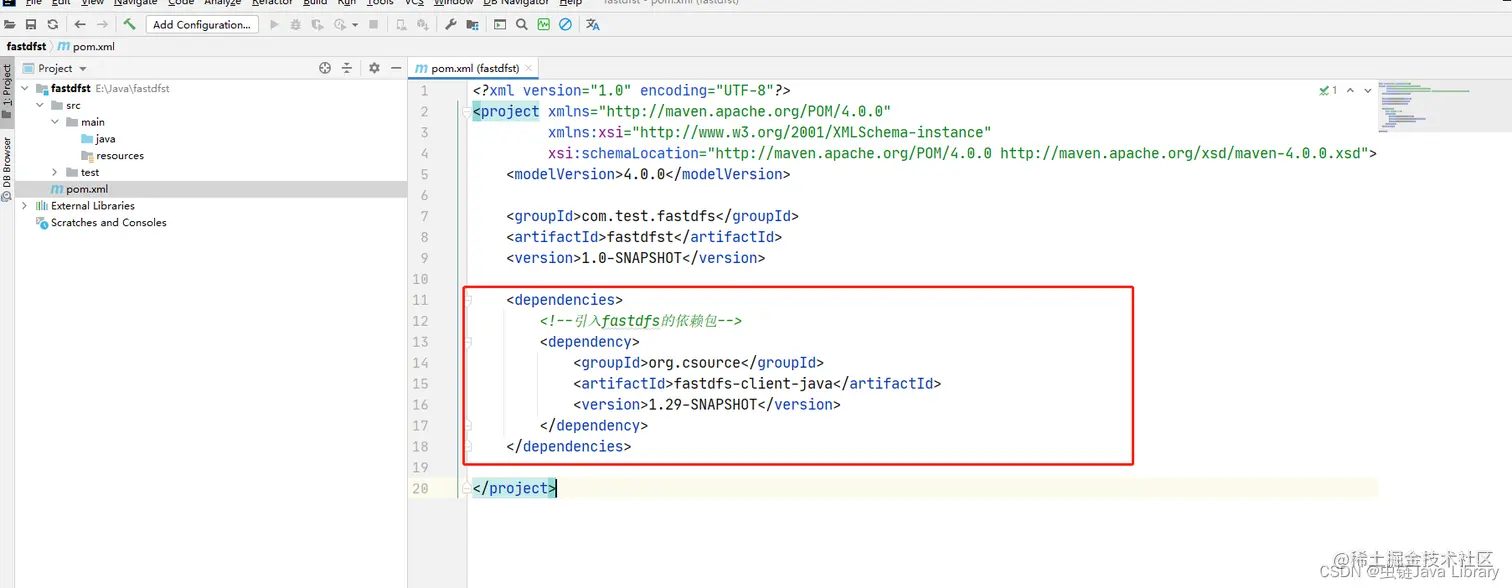Click the Stop square icon in the toolbar
The image size is (1512, 588).
tap(373, 24)
